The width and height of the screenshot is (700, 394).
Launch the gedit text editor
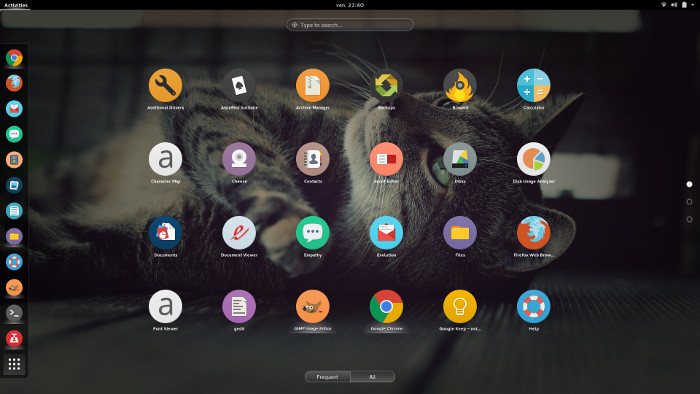pyautogui.click(x=239, y=306)
